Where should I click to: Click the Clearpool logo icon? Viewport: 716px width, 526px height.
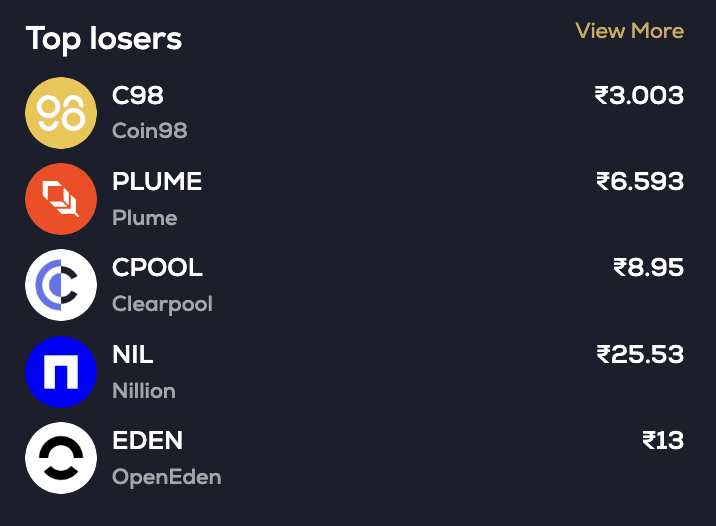click(x=60, y=285)
